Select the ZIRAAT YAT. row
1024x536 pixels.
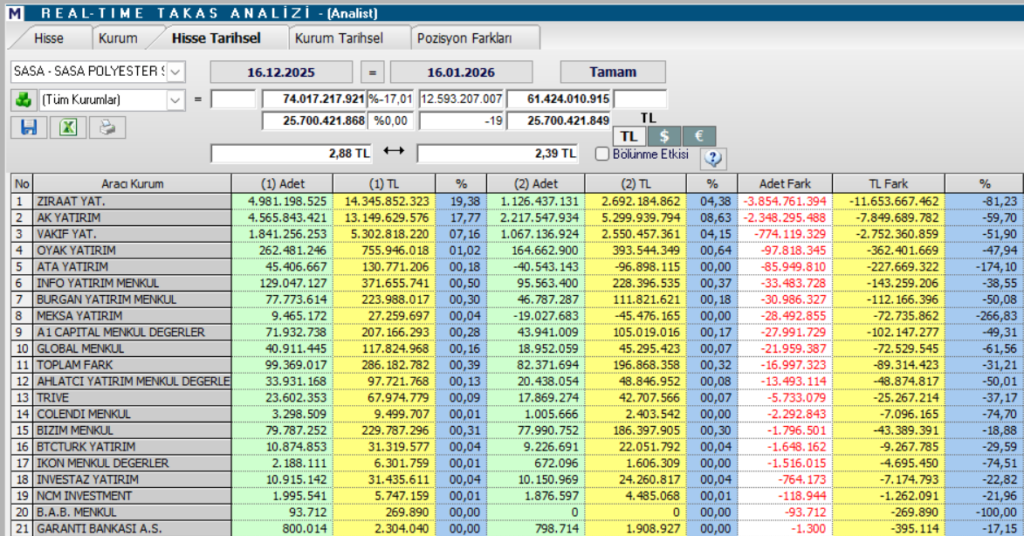coord(516,202)
